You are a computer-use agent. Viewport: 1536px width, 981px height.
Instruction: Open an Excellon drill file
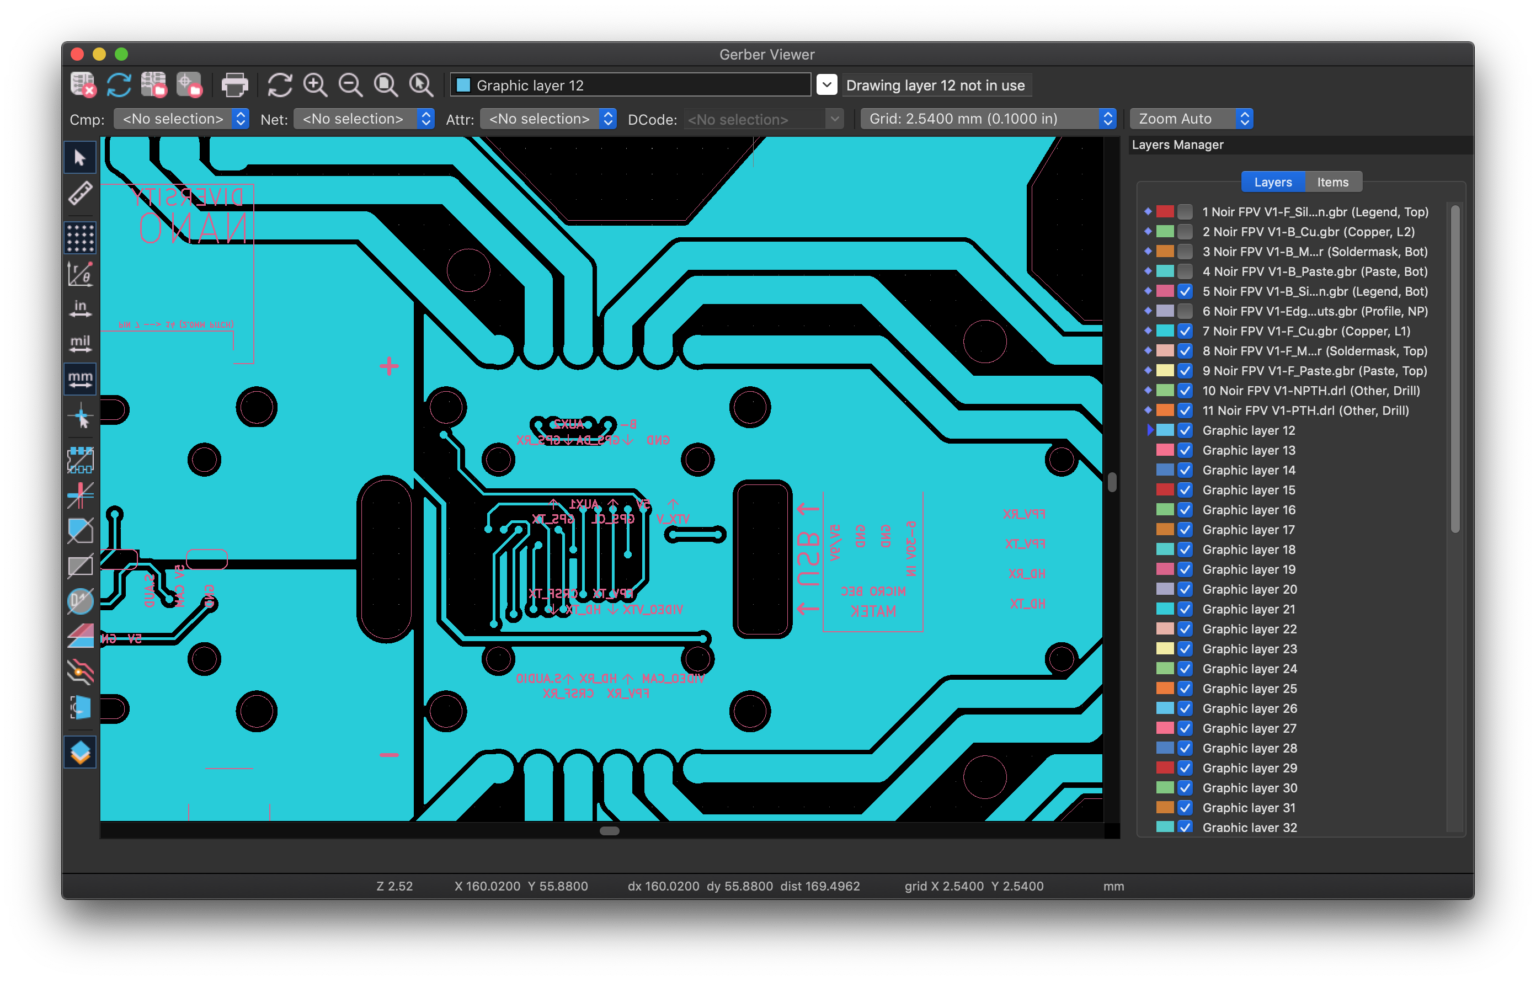[x=190, y=84]
